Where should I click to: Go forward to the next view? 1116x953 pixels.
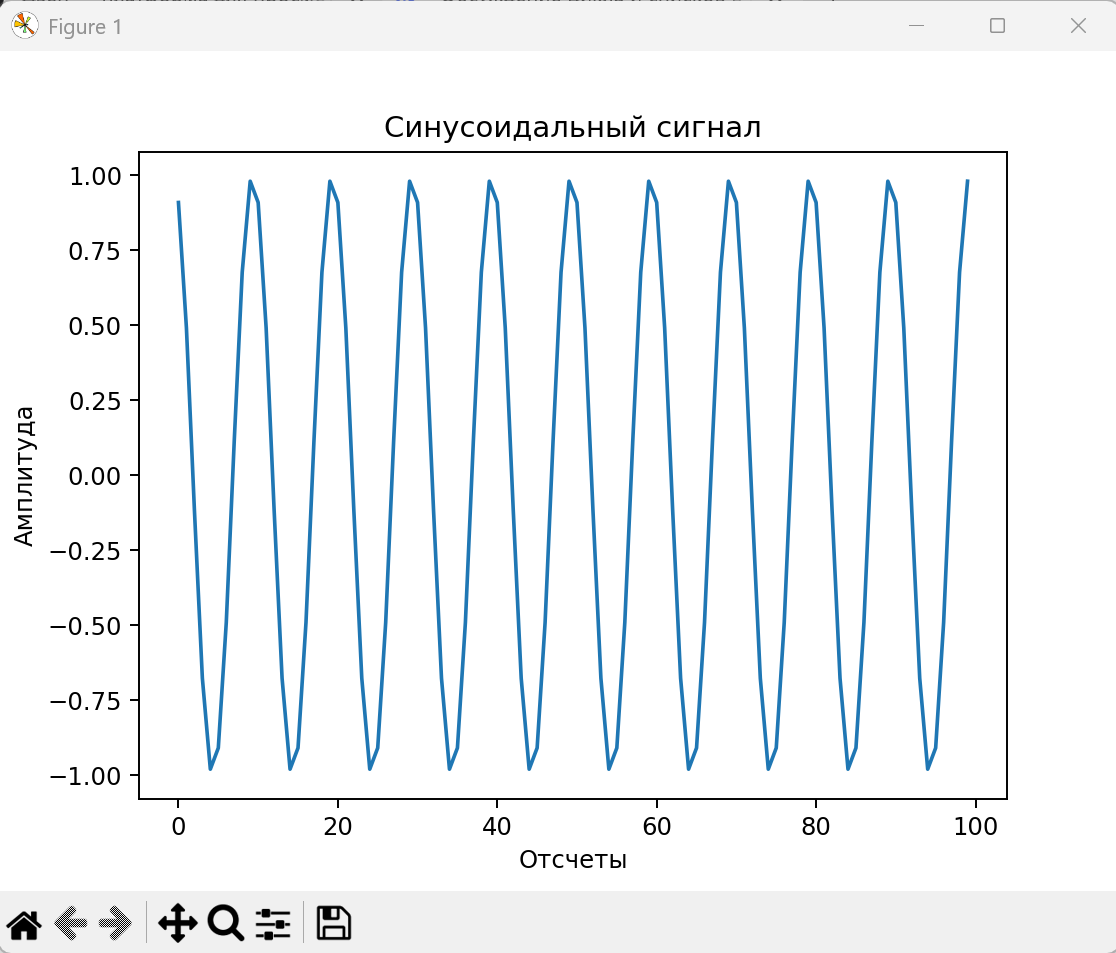click(116, 923)
